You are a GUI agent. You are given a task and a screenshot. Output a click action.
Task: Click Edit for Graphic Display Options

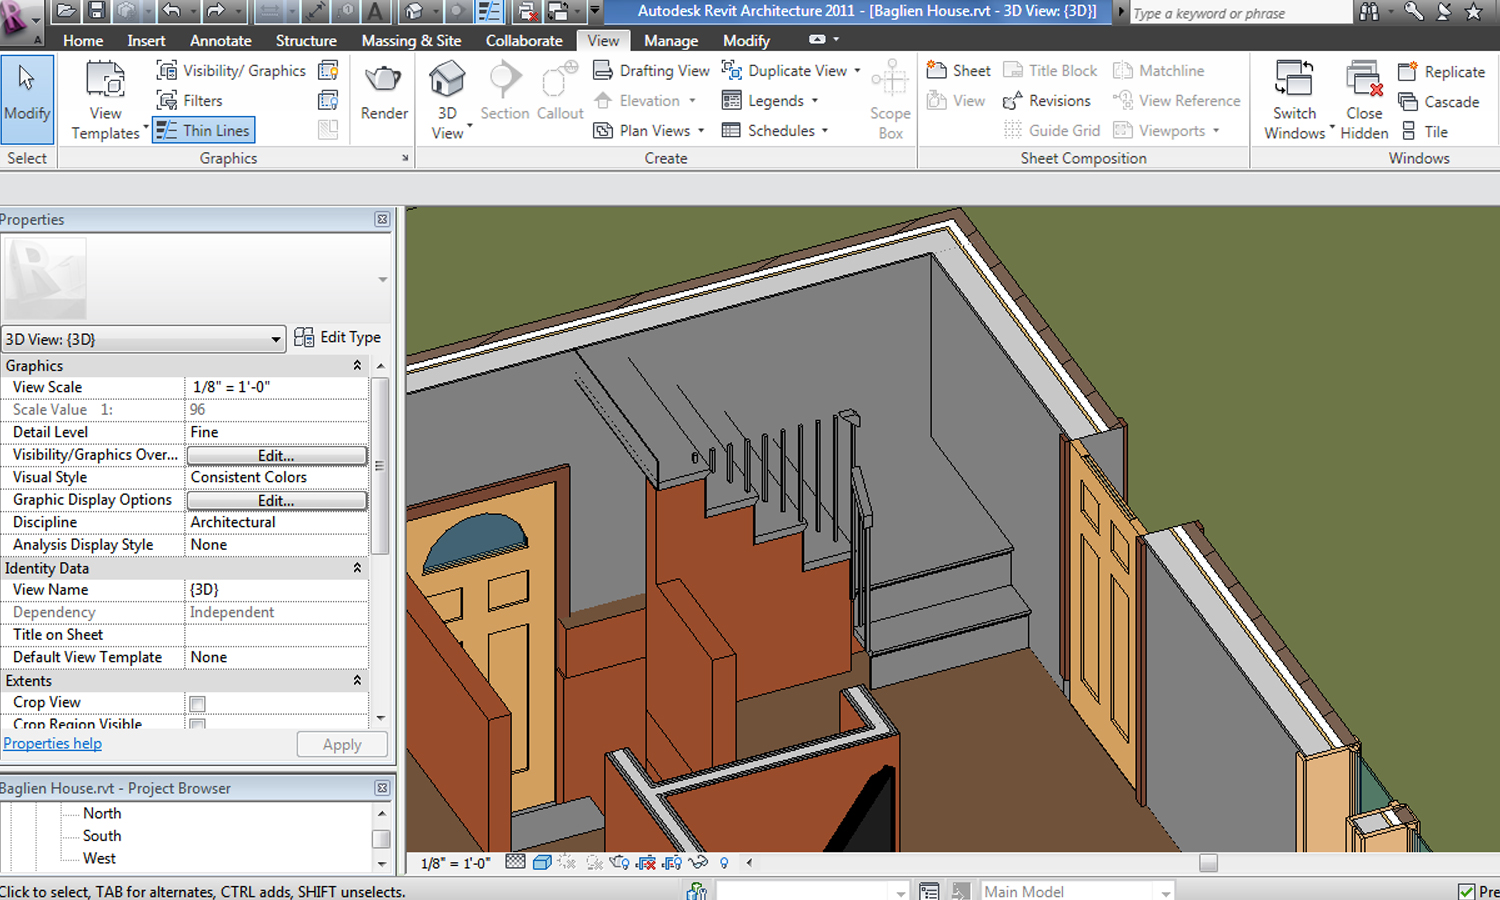pyautogui.click(x=276, y=500)
